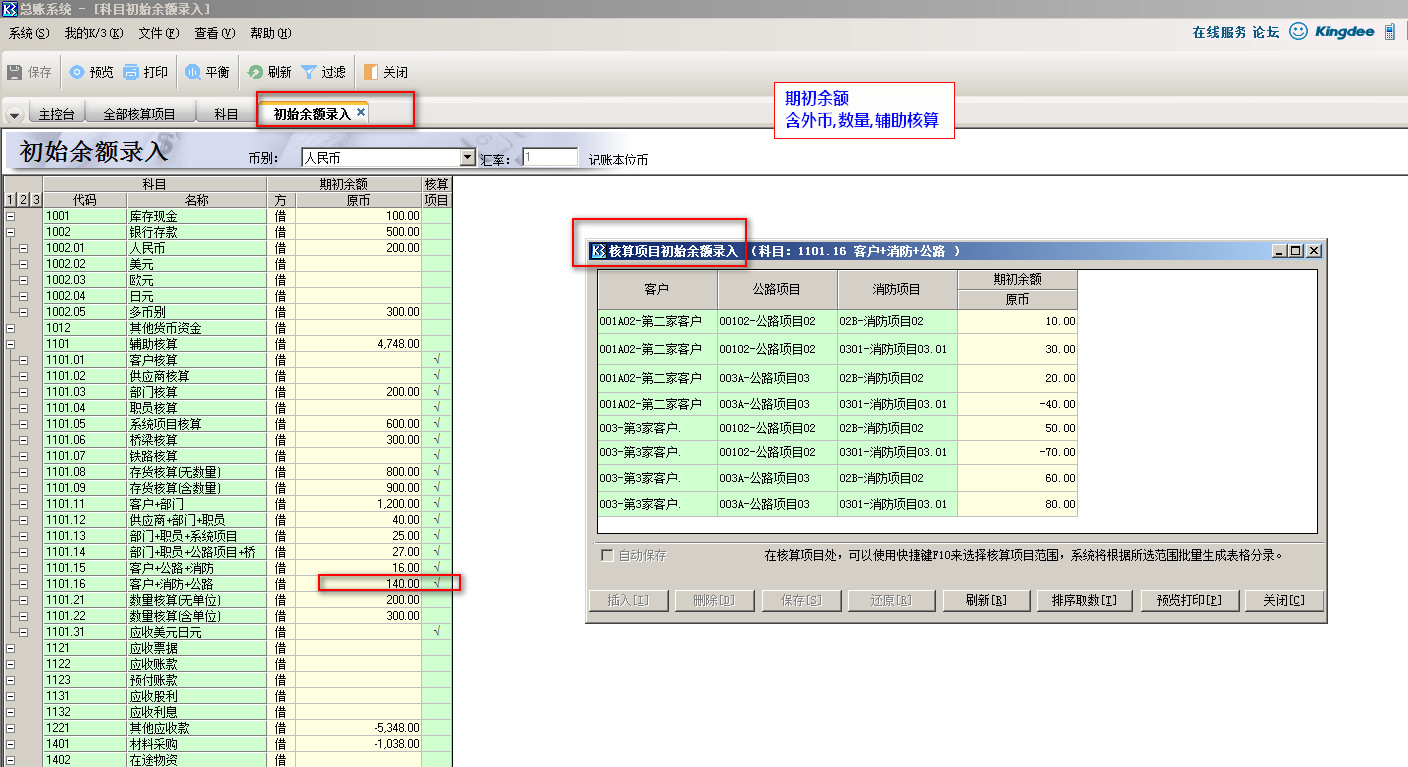Show outline level 2 of account tree
Viewport: 1408px width, 767px height.
(23, 200)
